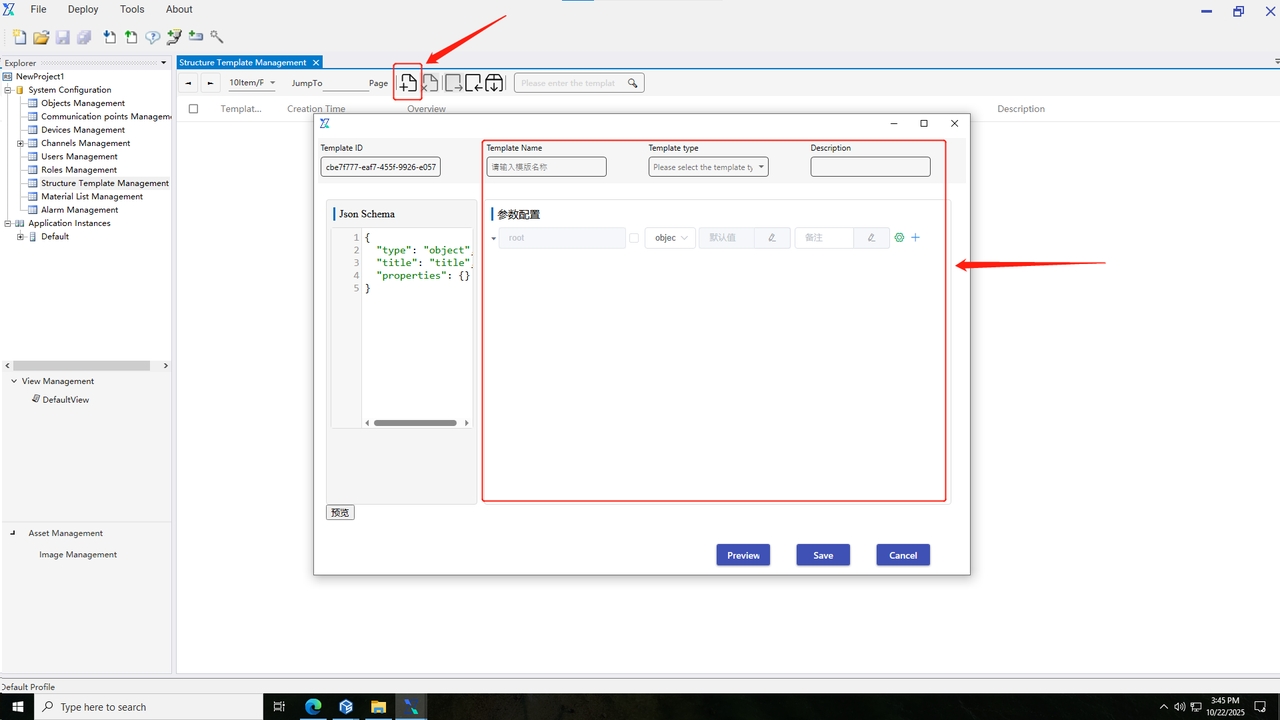Open Microsoft Edge from the taskbar
The width and height of the screenshot is (1280, 720).
pyautogui.click(x=313, y=707)
